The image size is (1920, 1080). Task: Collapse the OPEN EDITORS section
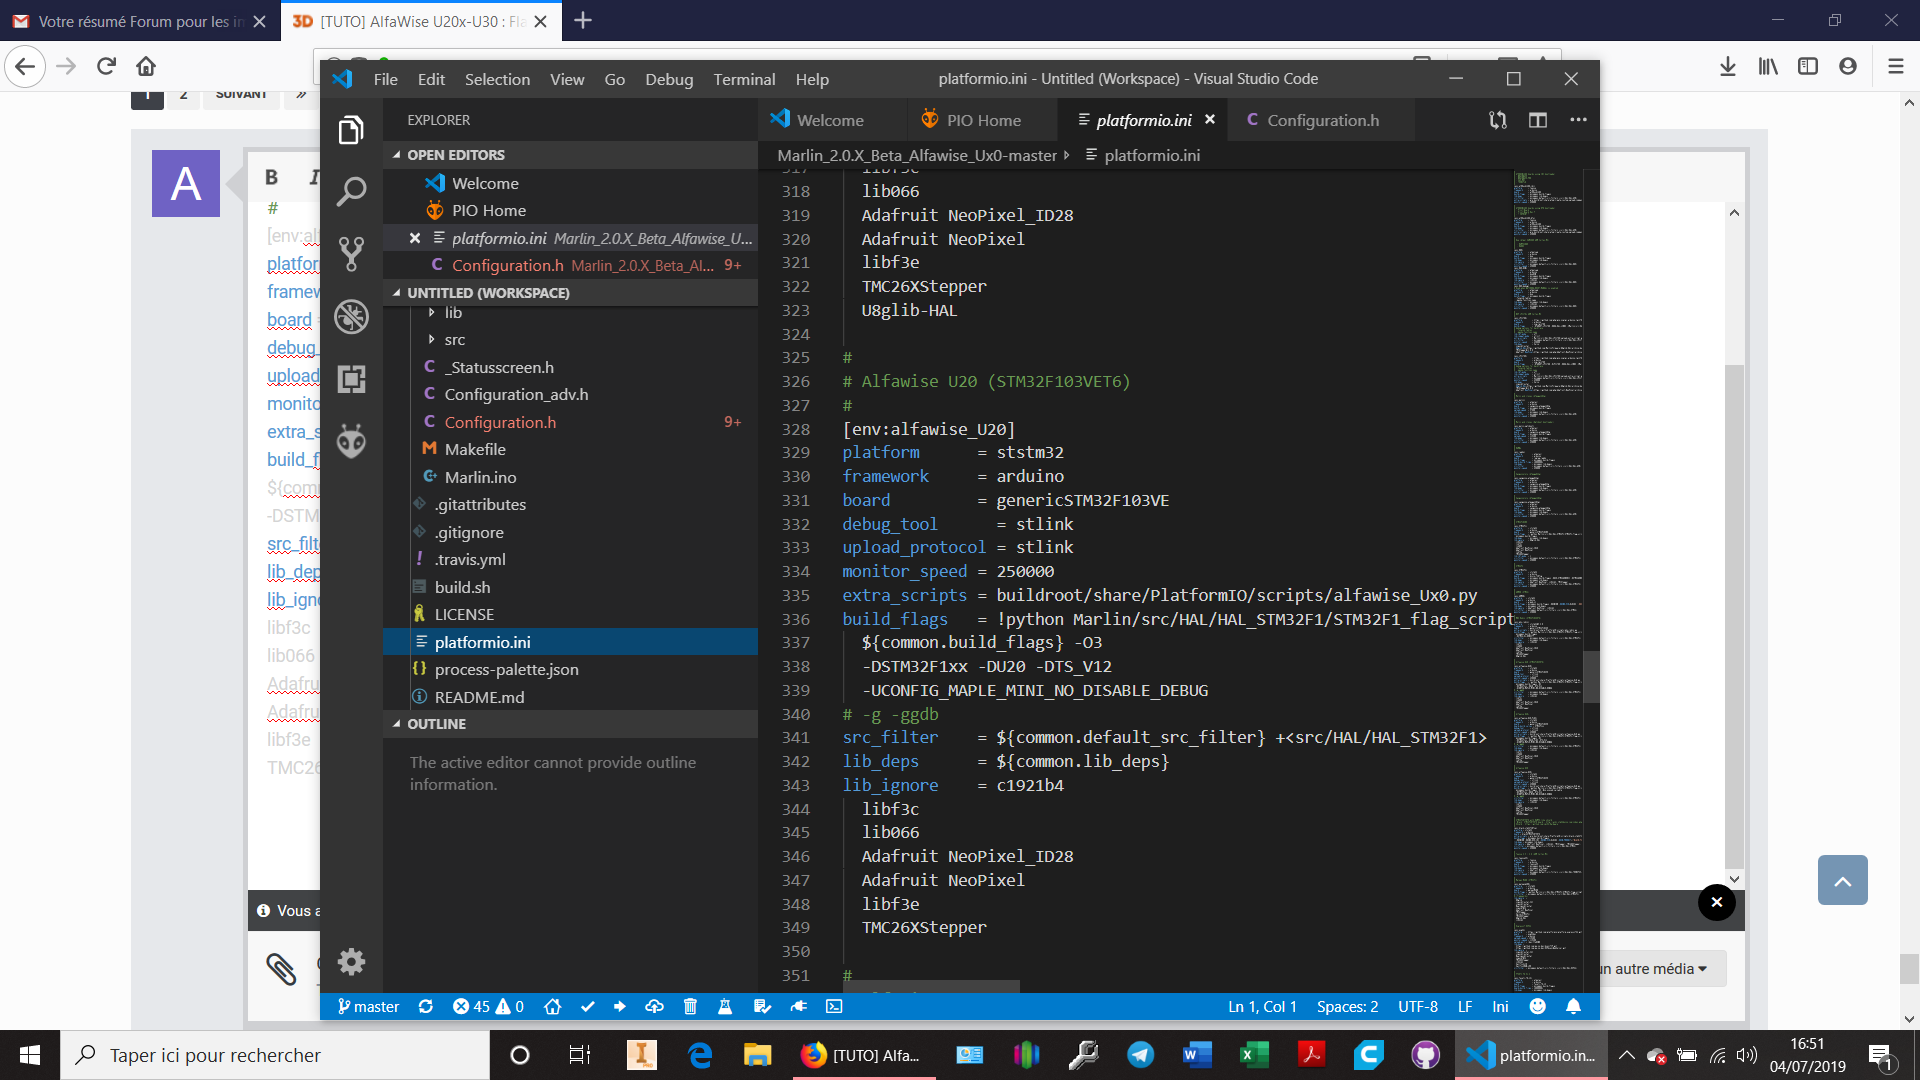click(455, 155)
